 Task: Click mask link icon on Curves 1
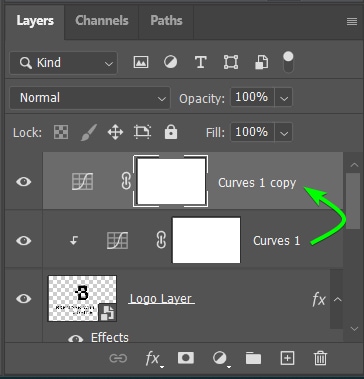(x=161, y=241)
